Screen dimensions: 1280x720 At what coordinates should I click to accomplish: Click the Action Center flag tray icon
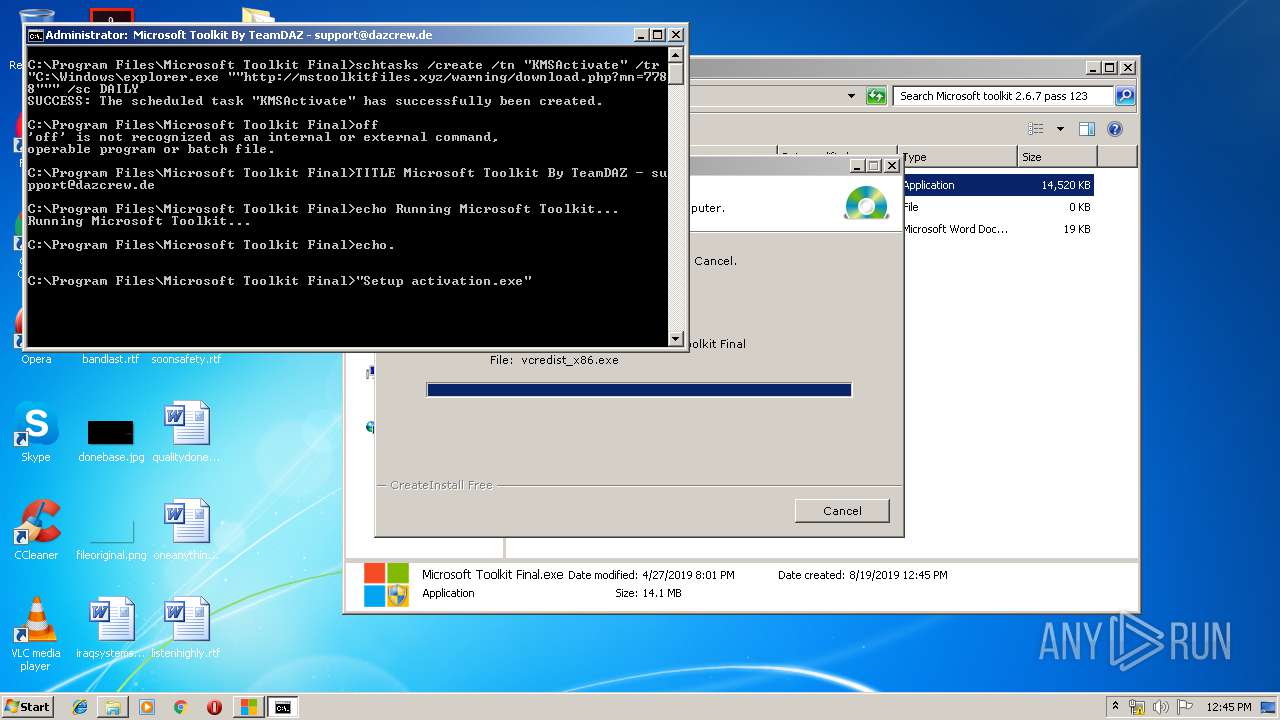click(1184, 707)
